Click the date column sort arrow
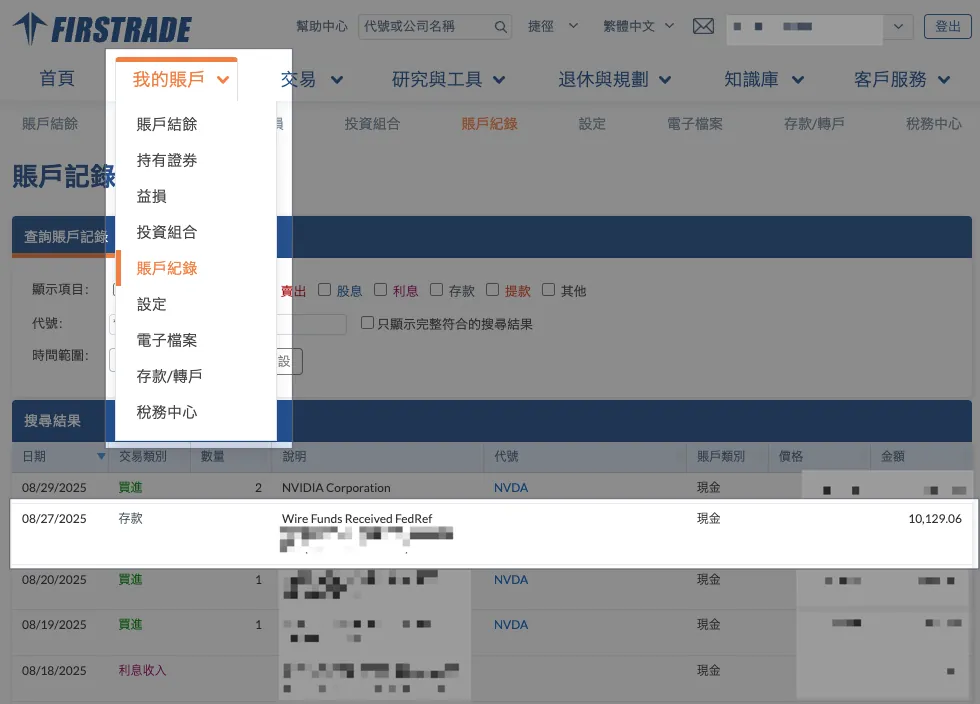 pyautogui.click(x=101, y=456)
